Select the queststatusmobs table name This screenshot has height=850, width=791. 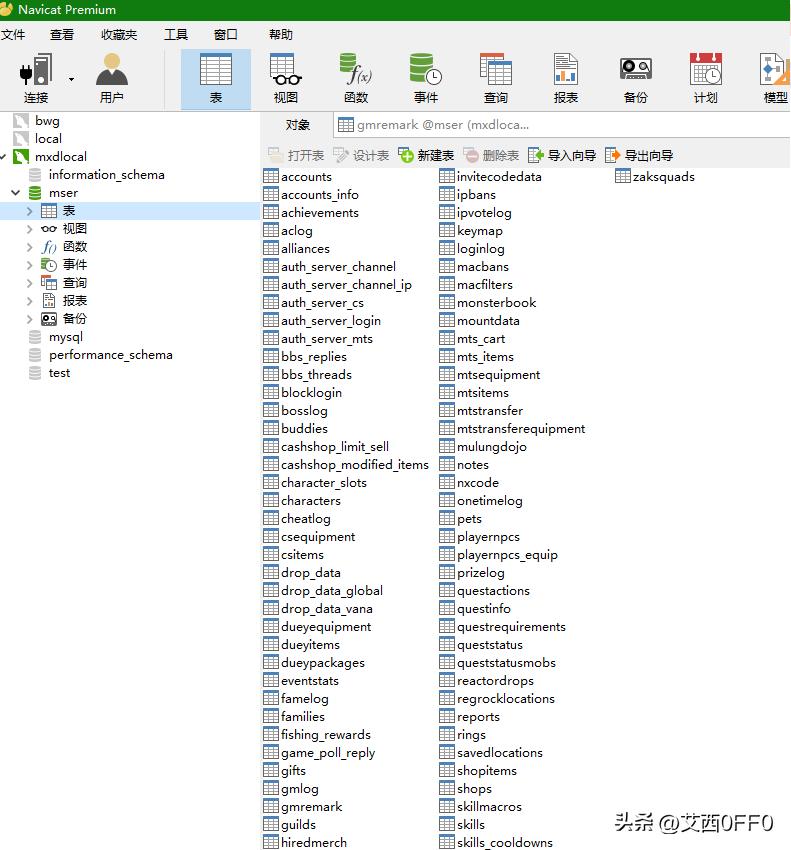[506, 663]
